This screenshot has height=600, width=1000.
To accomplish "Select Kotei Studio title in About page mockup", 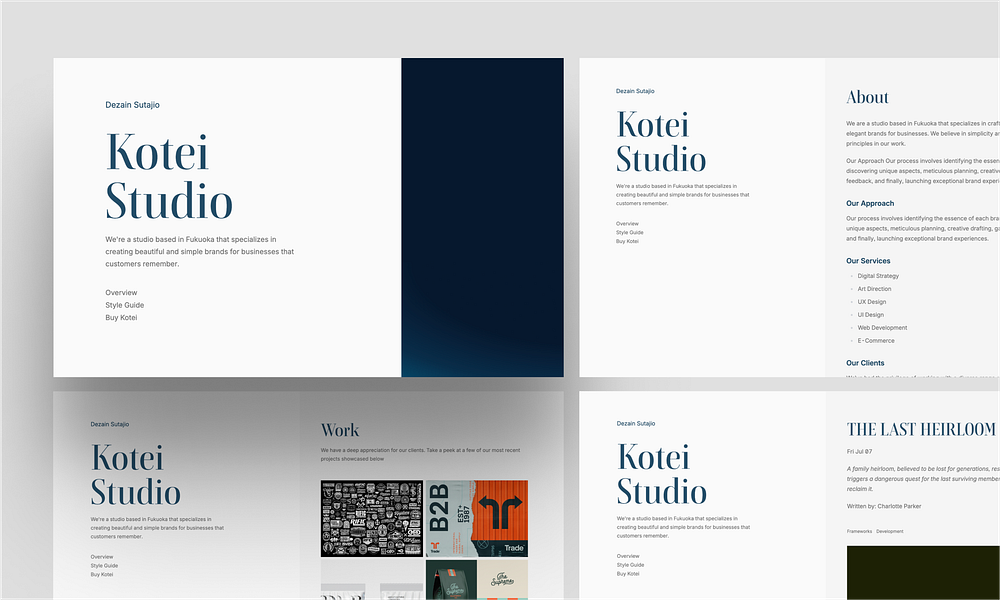I will [661, 142].
